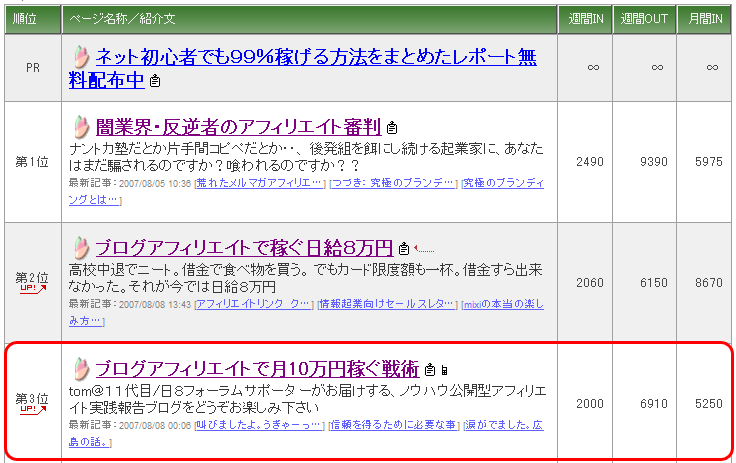Click the PR label in the rank column
This screenshot has width=736, height=463.
tap(33, 68)
